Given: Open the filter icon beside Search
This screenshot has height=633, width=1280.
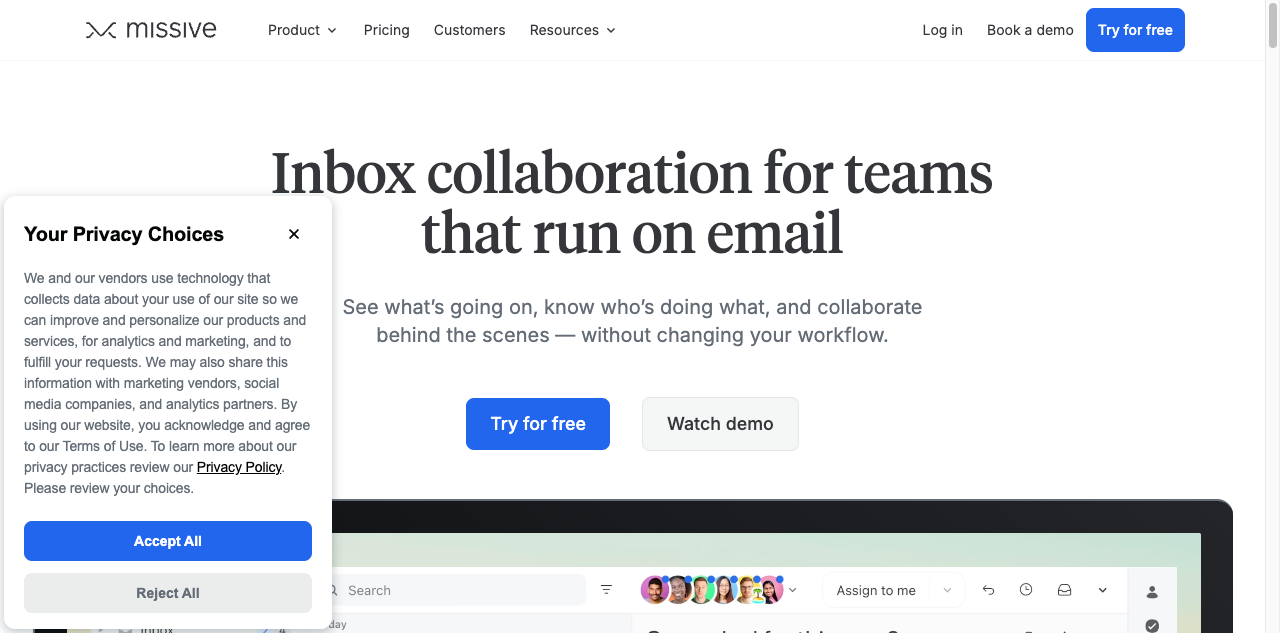Looking at the screenshot, I should tap(606, 590).
